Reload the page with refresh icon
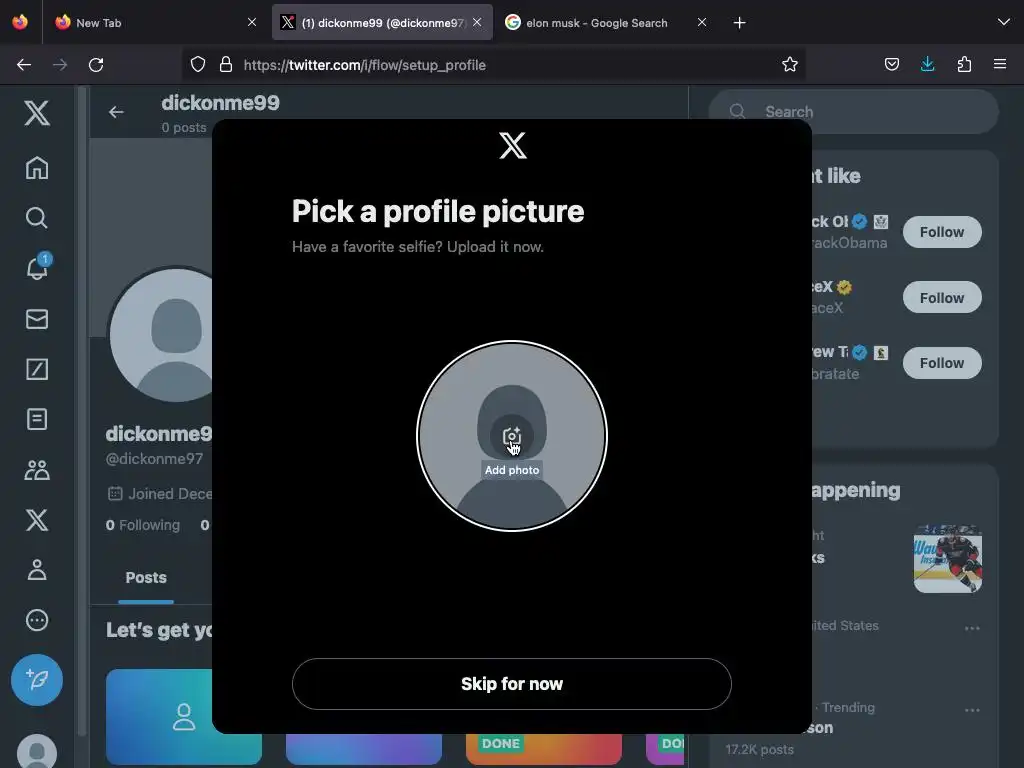 (x=96, y=65)
